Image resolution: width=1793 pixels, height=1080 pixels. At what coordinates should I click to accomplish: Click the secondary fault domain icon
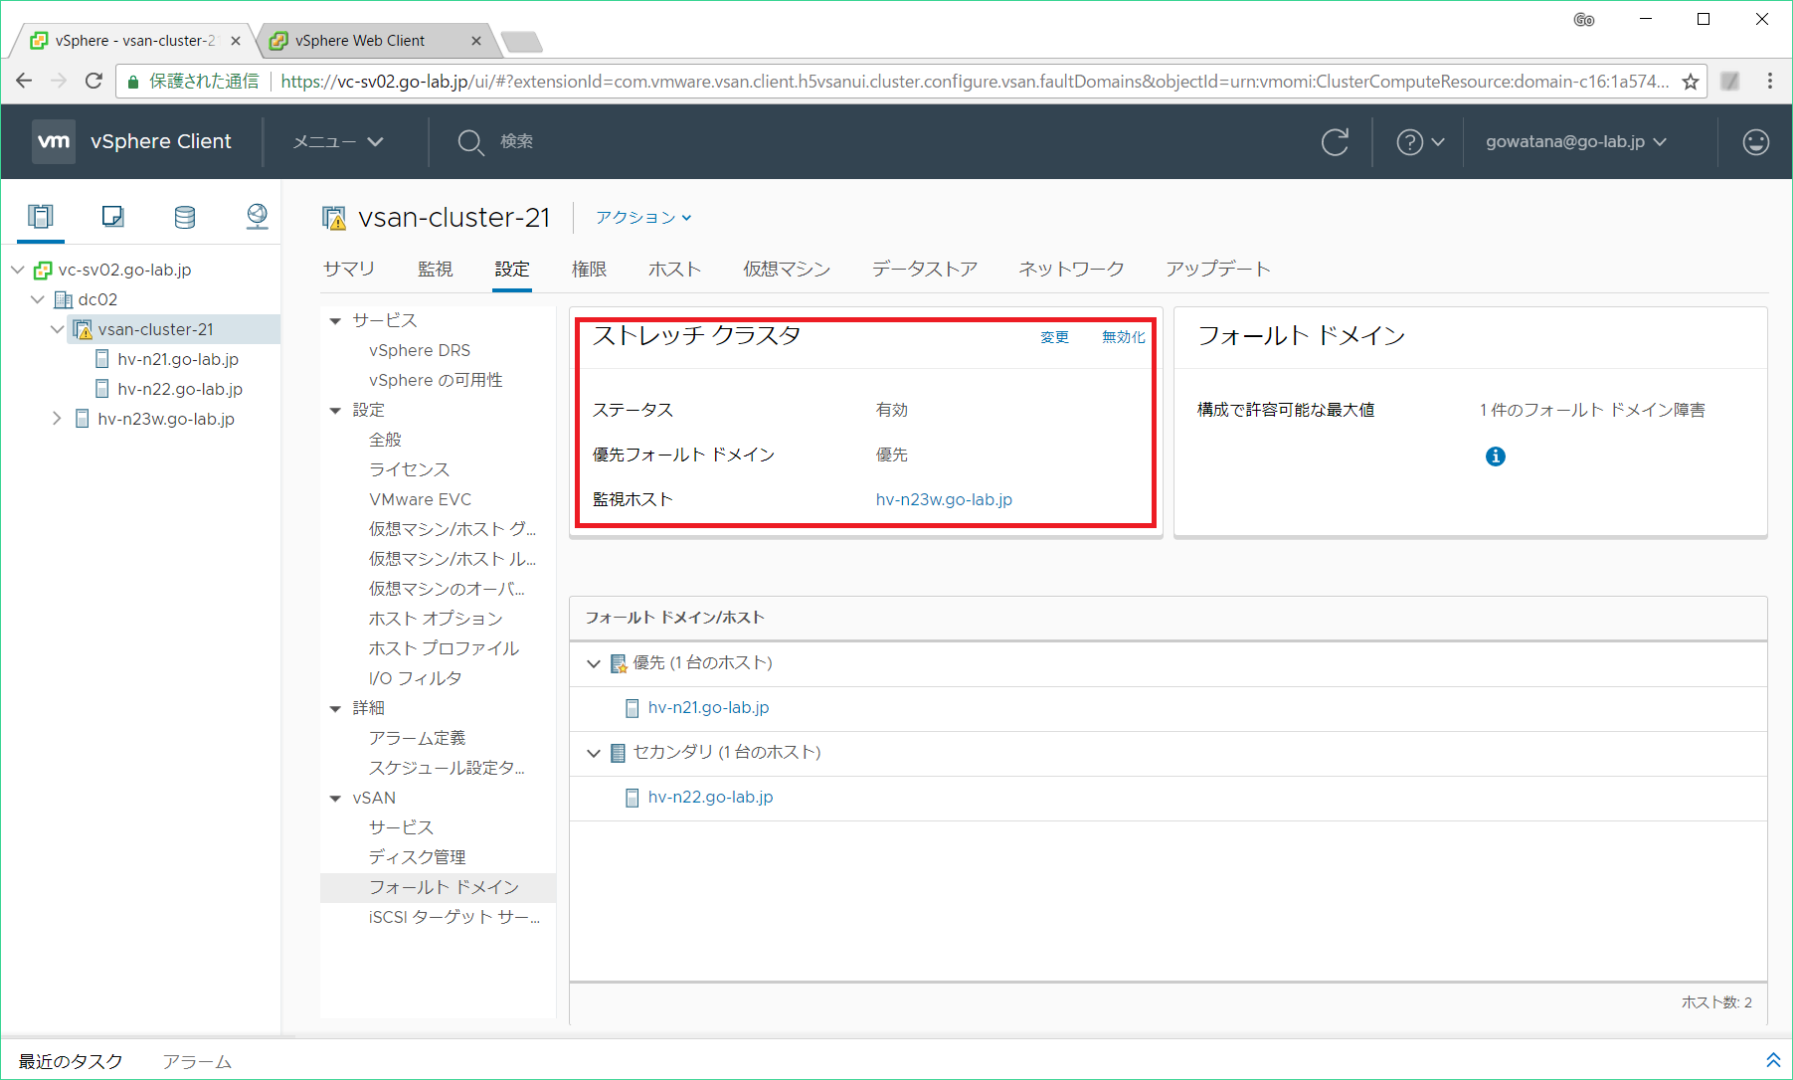coord(618,753)
